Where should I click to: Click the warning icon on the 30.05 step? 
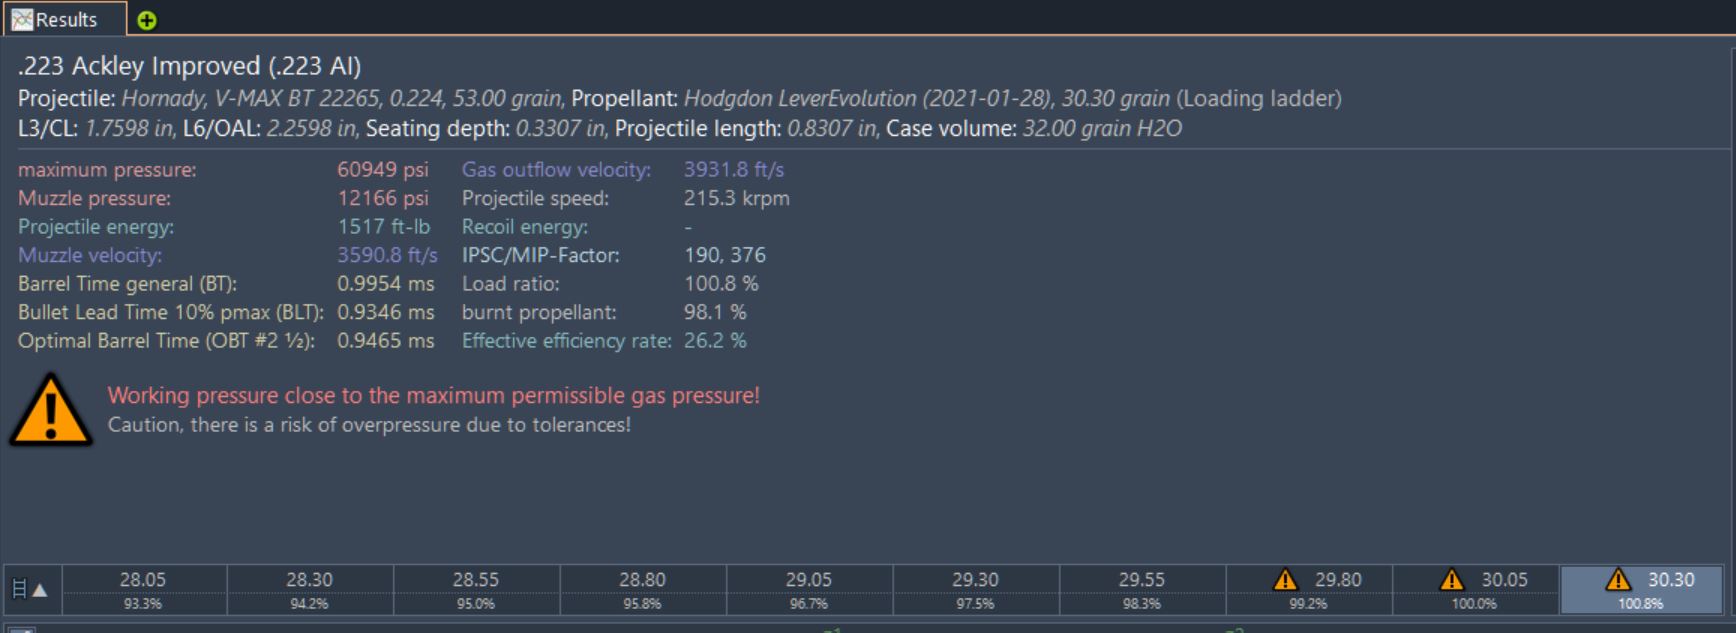click(x=1451, y=580)
